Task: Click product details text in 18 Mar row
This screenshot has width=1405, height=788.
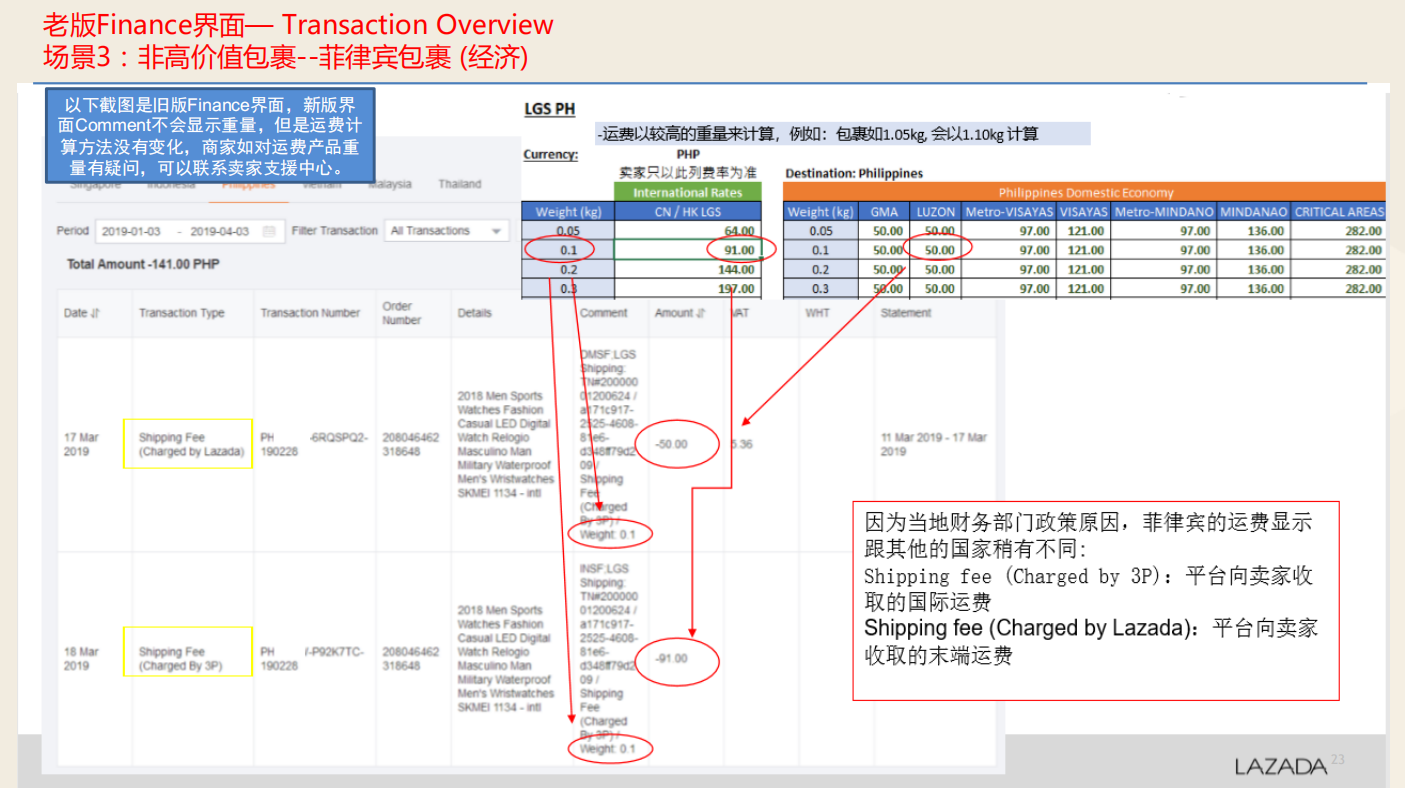Action: (506, 659)
